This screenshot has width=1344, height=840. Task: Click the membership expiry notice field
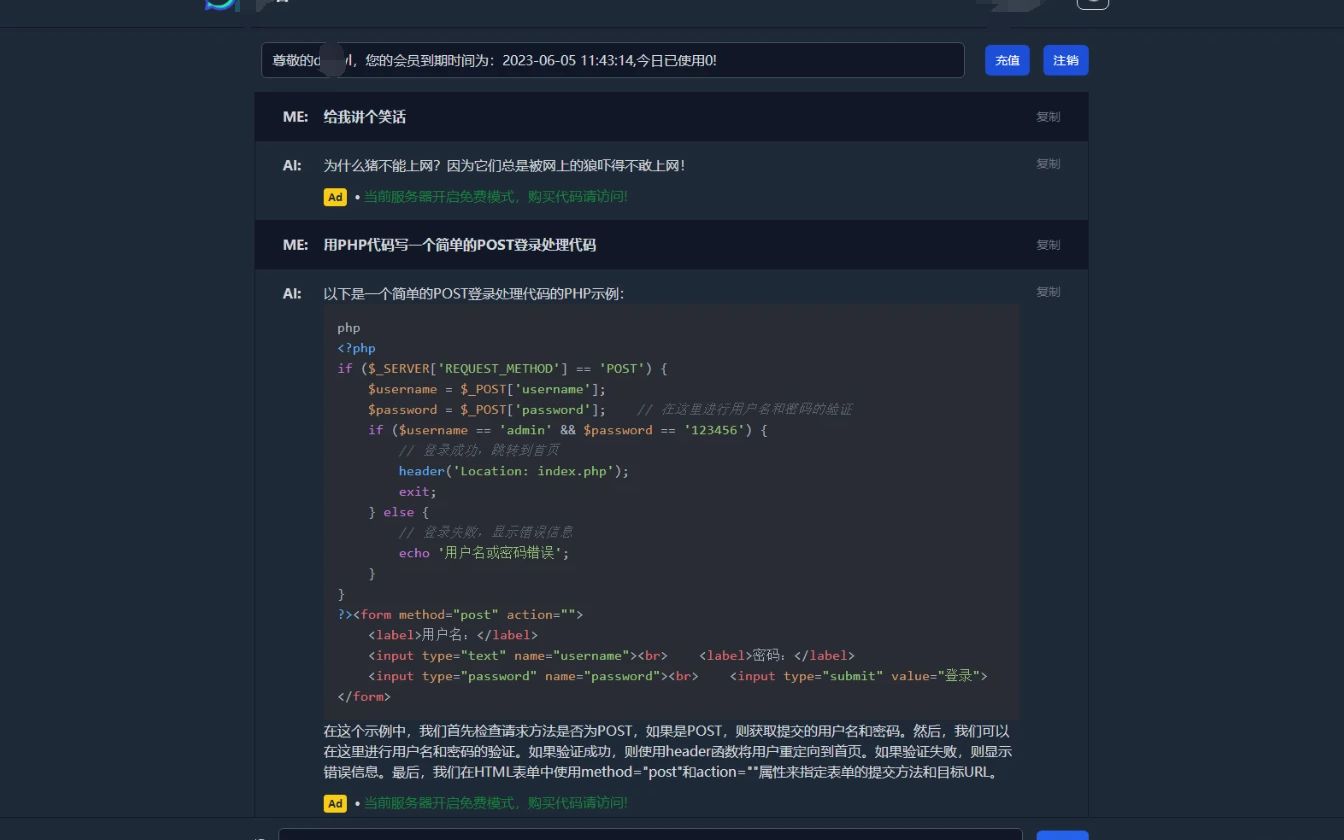click(x=613, y=60)
